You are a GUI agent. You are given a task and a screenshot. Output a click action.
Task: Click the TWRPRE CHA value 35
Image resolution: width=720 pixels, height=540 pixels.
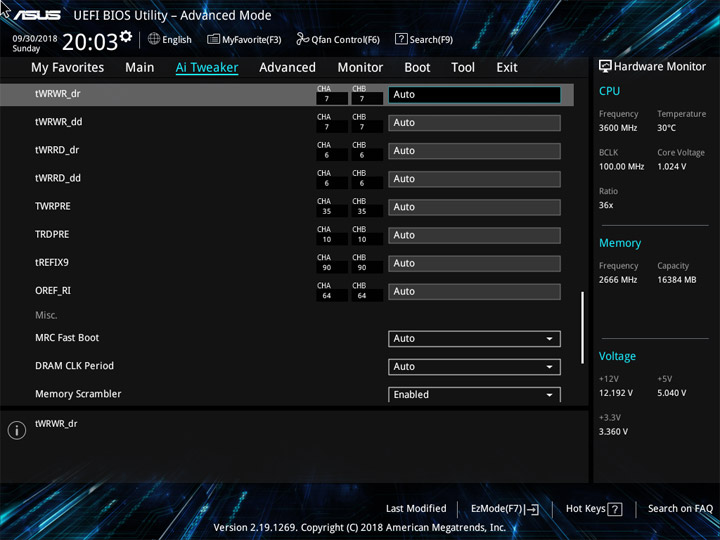tap(326, 211)
